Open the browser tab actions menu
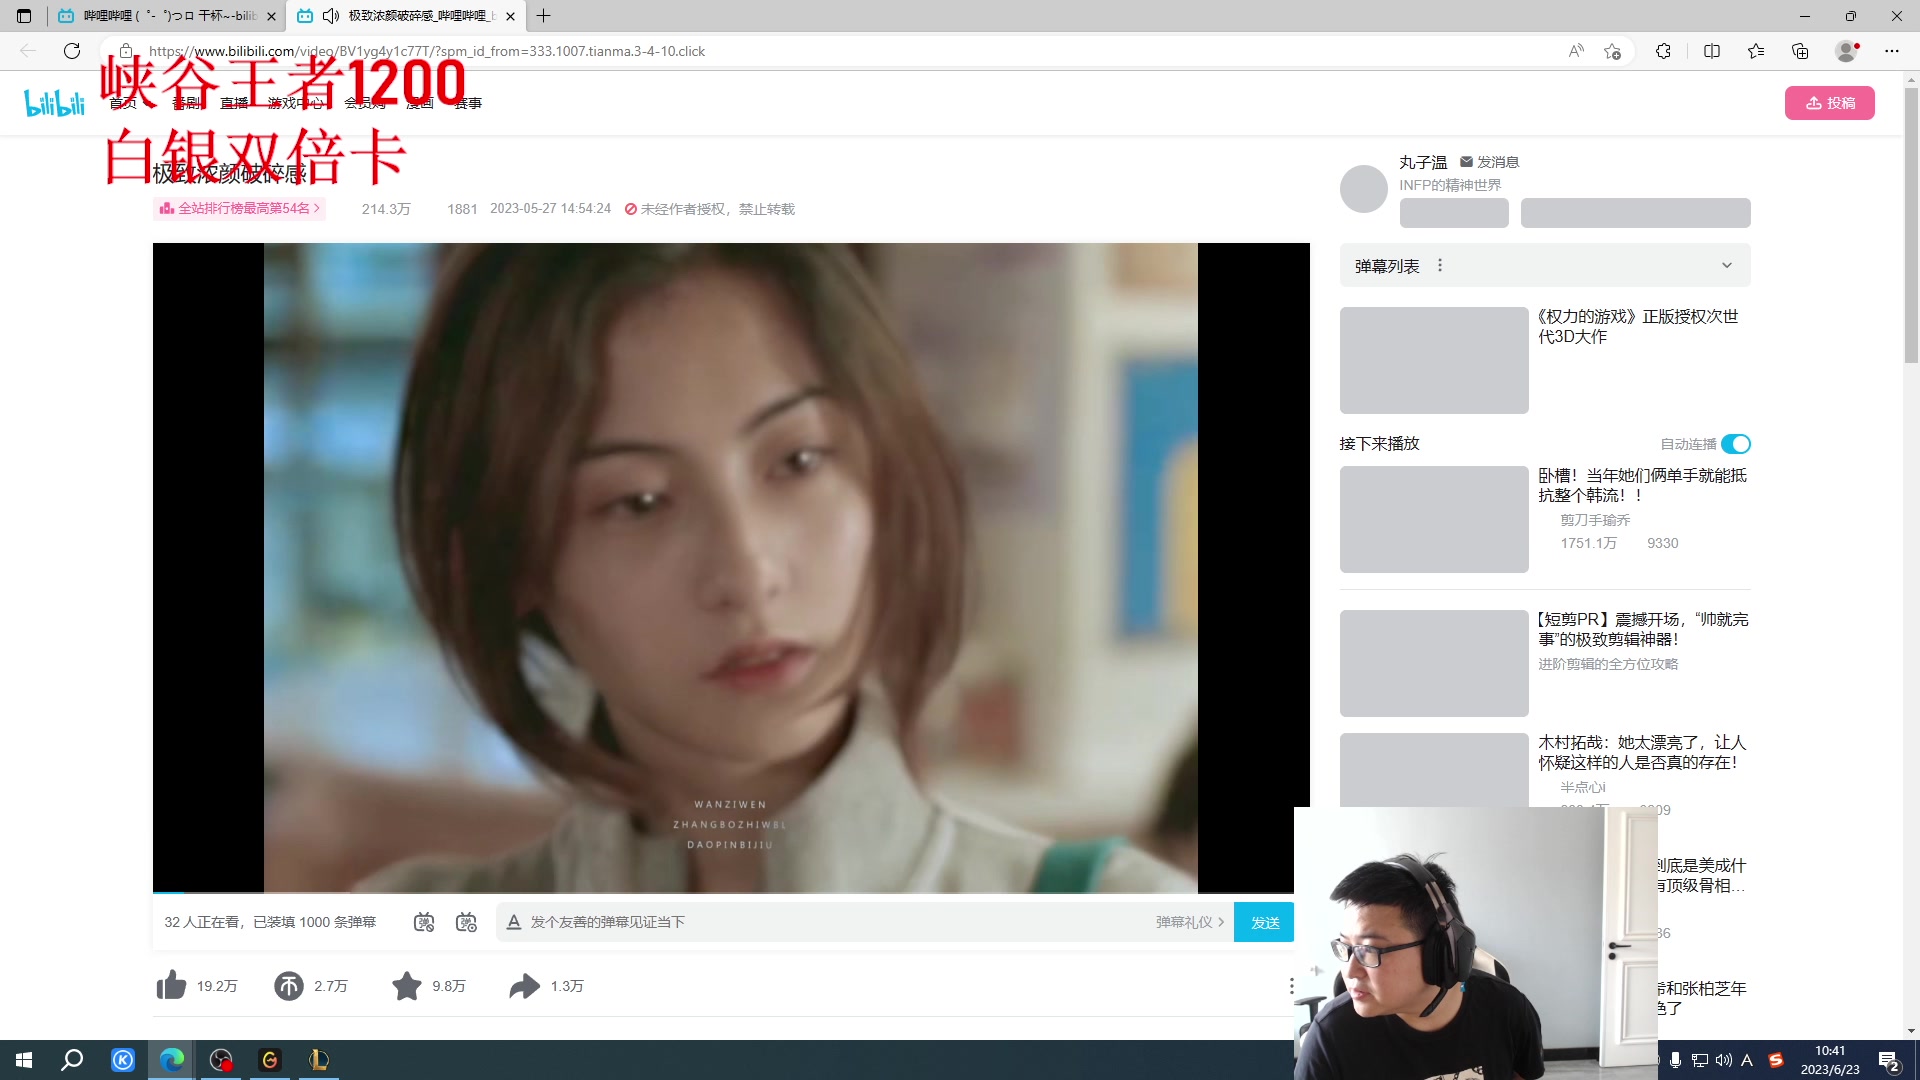 pyautogui.click(x=24, y=16)
